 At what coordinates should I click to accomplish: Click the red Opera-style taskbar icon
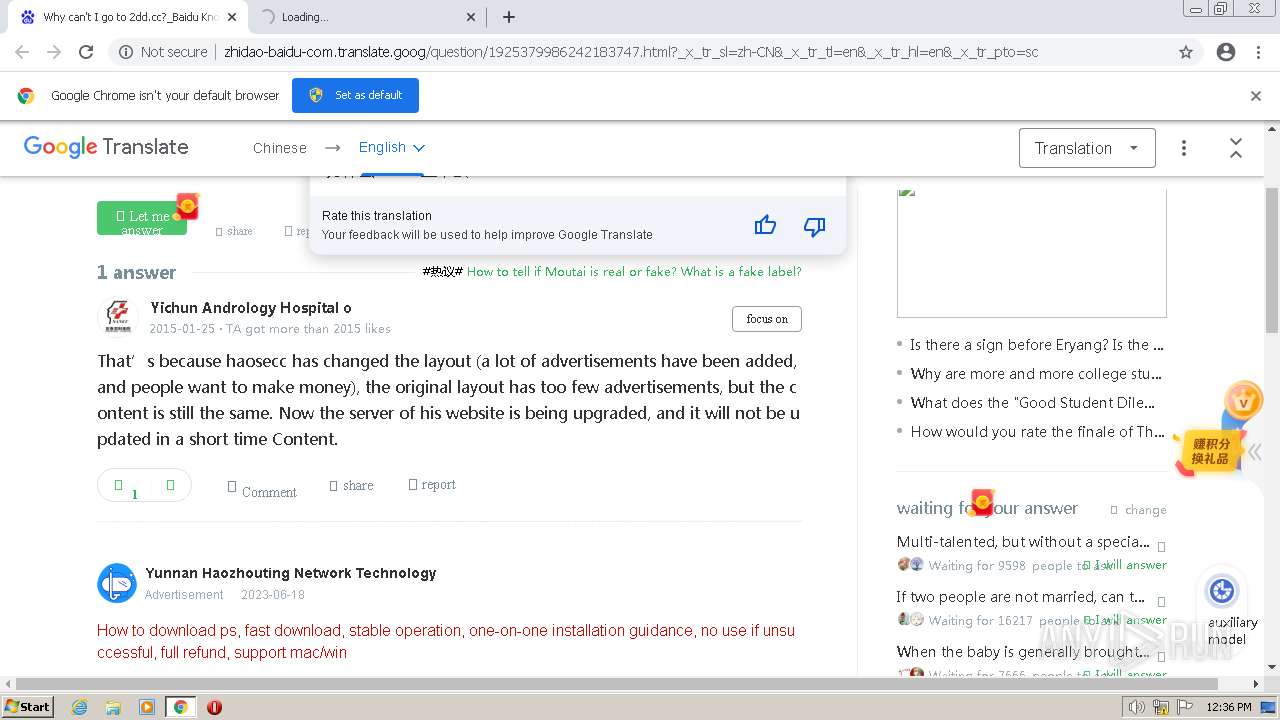[x=214, y=707]
